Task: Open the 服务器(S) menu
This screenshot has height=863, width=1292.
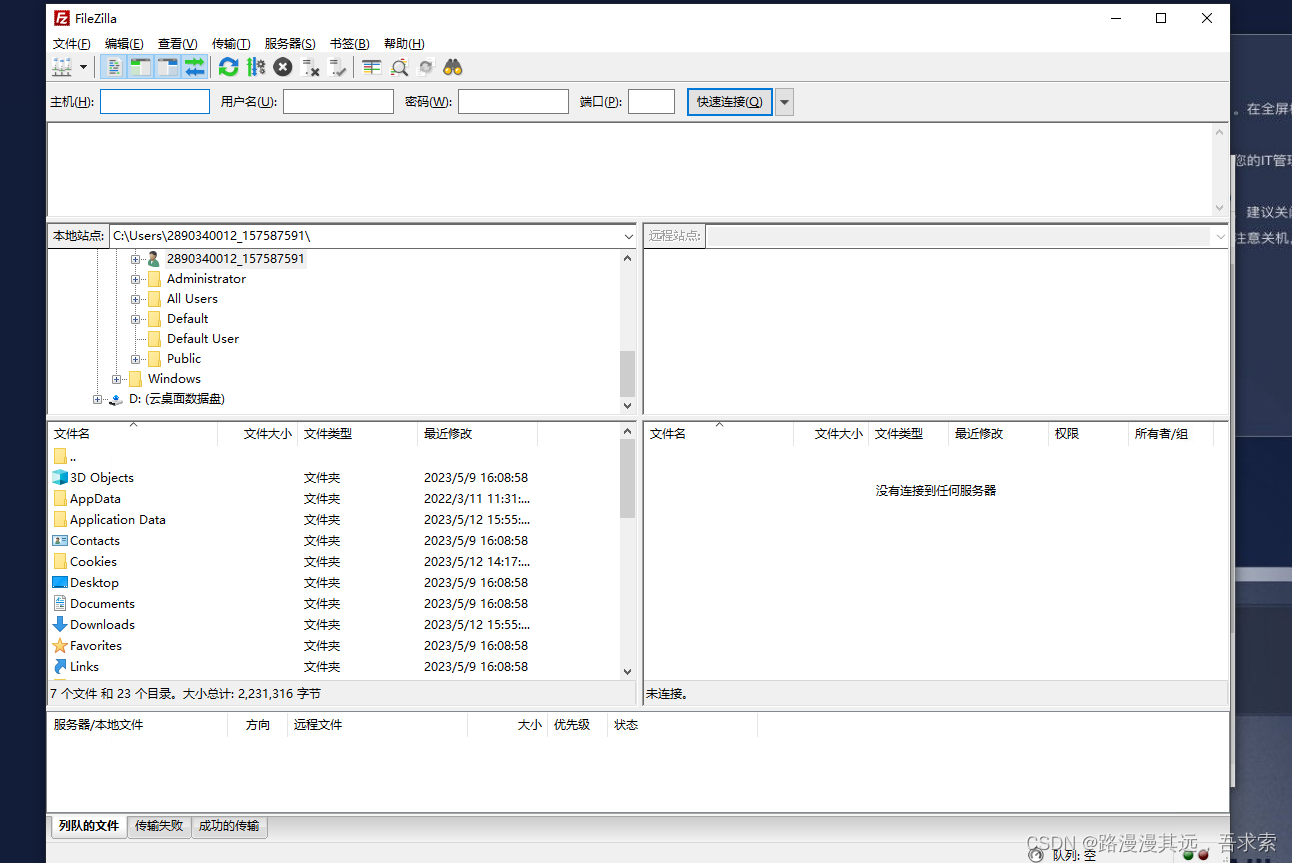Action: click(x=290, y=44)
